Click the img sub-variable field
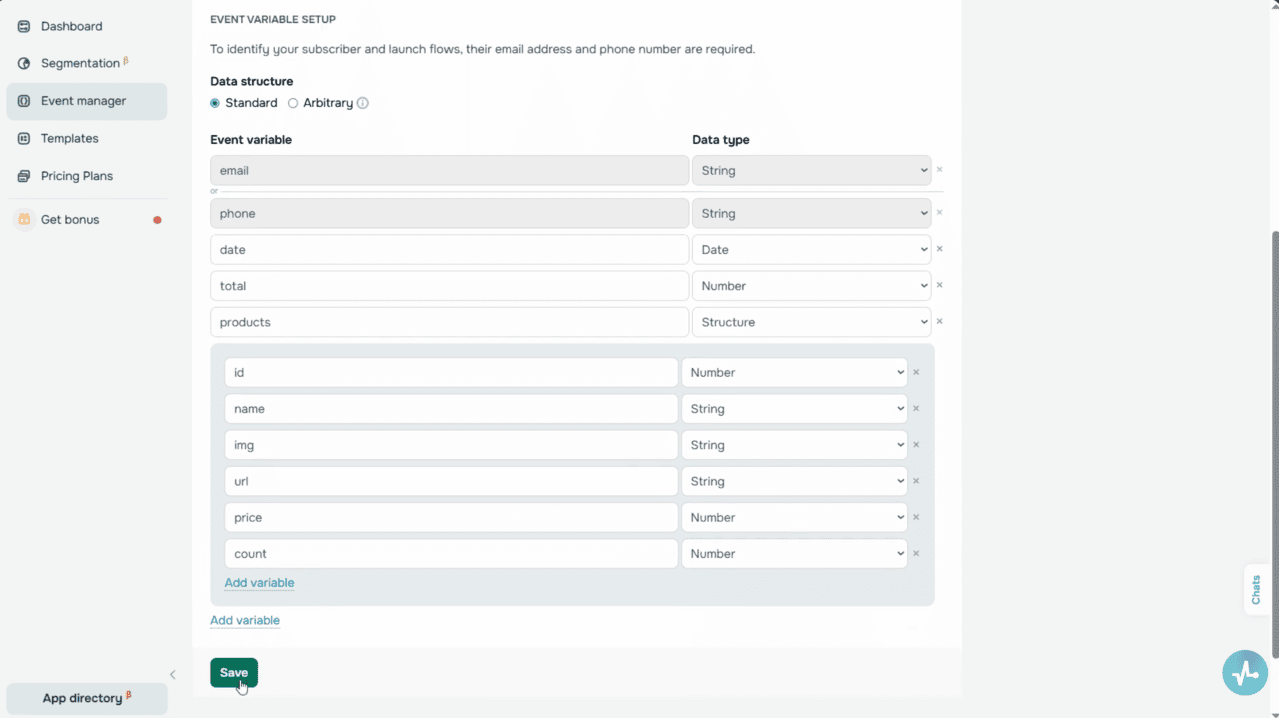The image size is (1279, 718). click(451, 445)
